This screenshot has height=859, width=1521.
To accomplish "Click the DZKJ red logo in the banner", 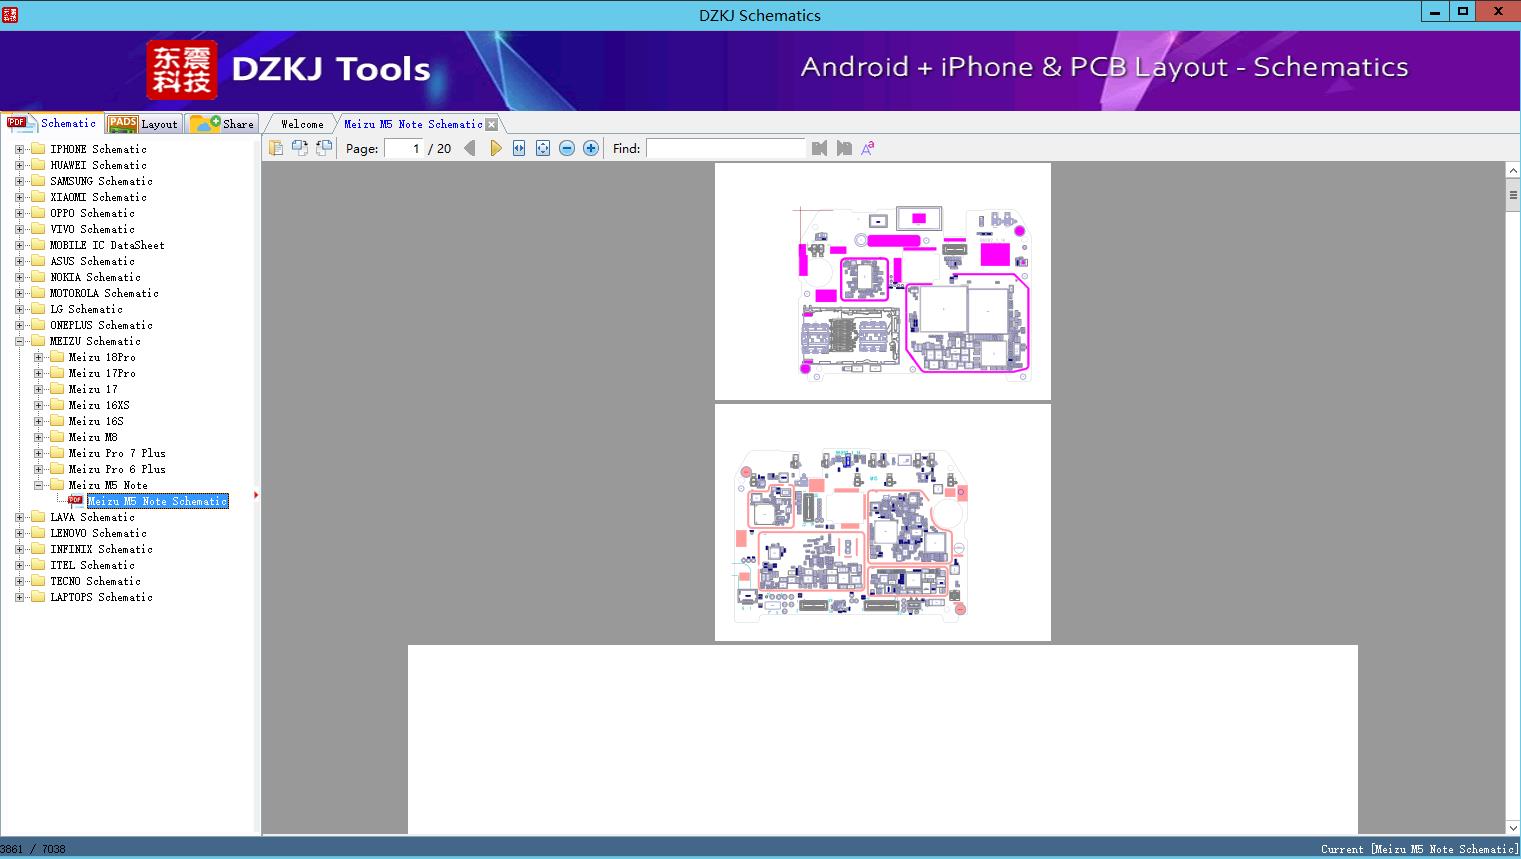I will point(181,70).
